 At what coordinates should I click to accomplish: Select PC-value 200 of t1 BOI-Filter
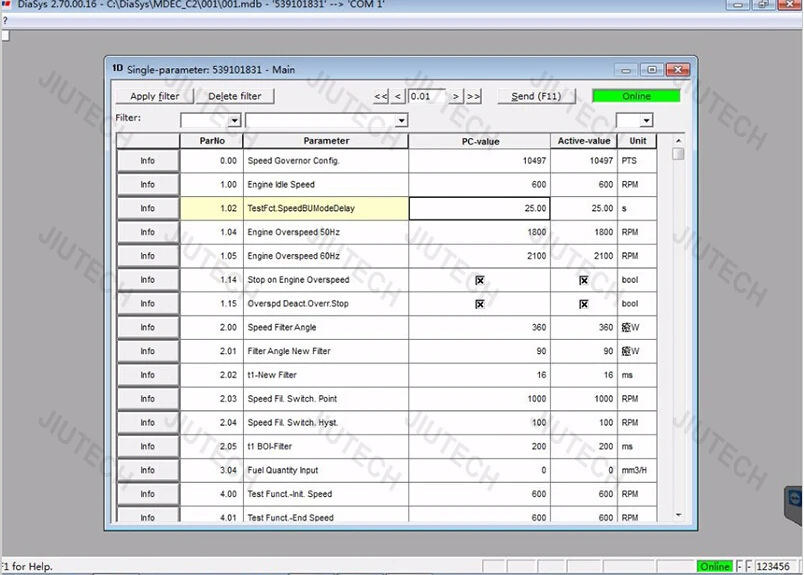pyautogui.click(x=479, y=447)
